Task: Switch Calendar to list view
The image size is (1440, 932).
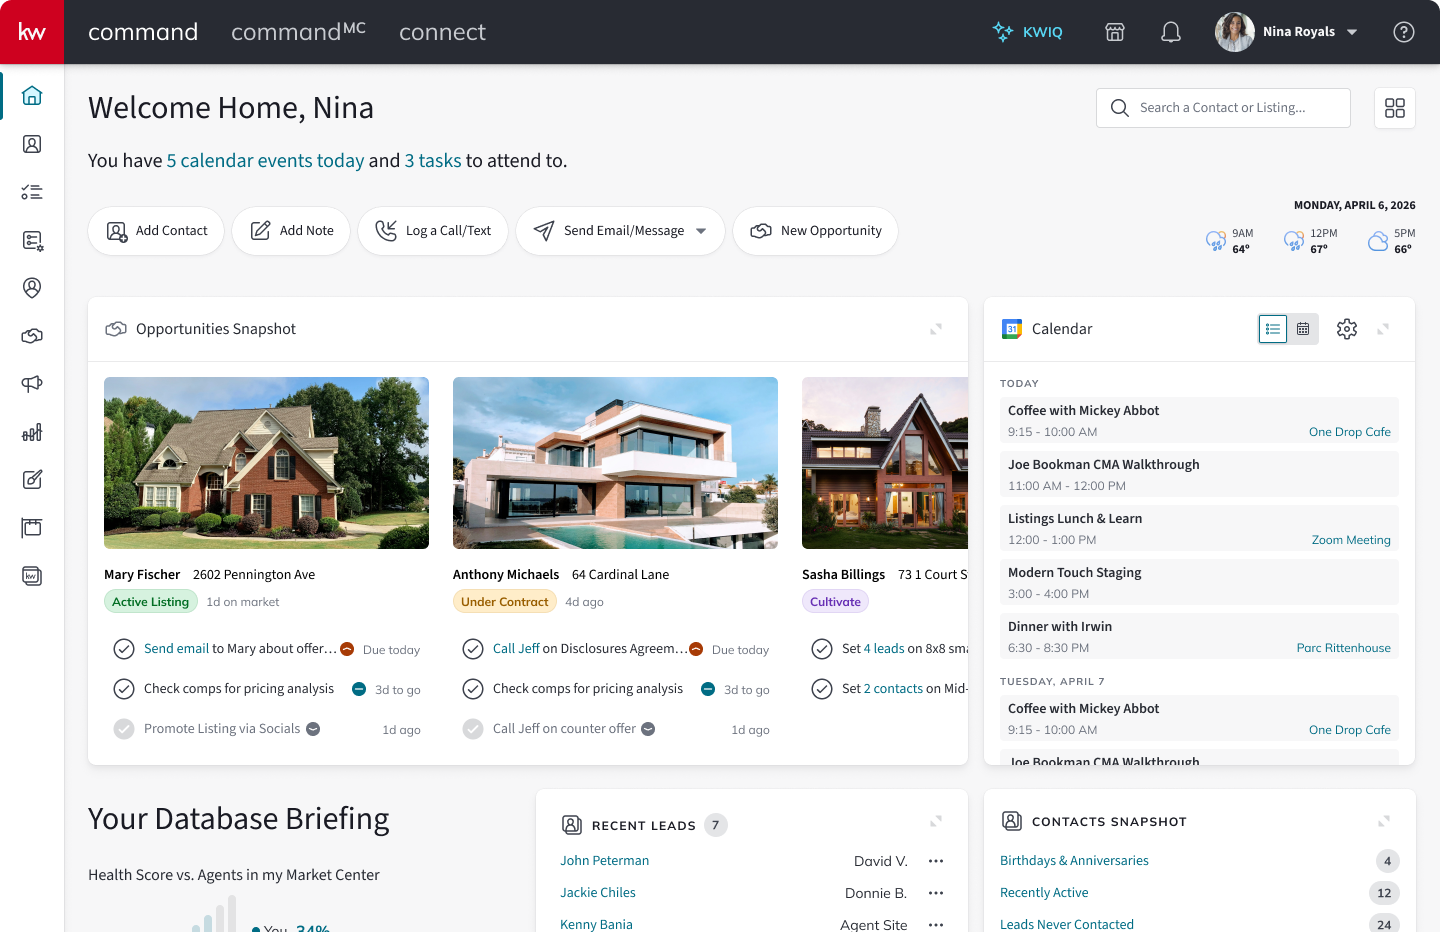Action: click(x=1273, y=329)
